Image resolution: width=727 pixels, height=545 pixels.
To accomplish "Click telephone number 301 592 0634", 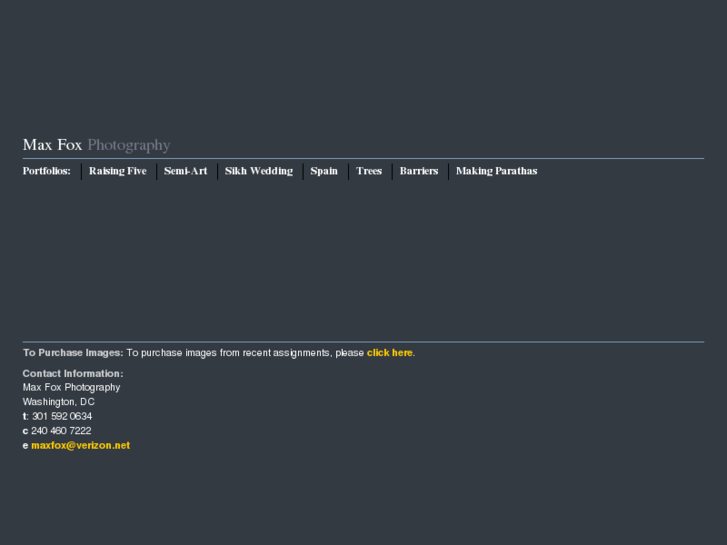I will pyautogui.click(x=62, y=417).
